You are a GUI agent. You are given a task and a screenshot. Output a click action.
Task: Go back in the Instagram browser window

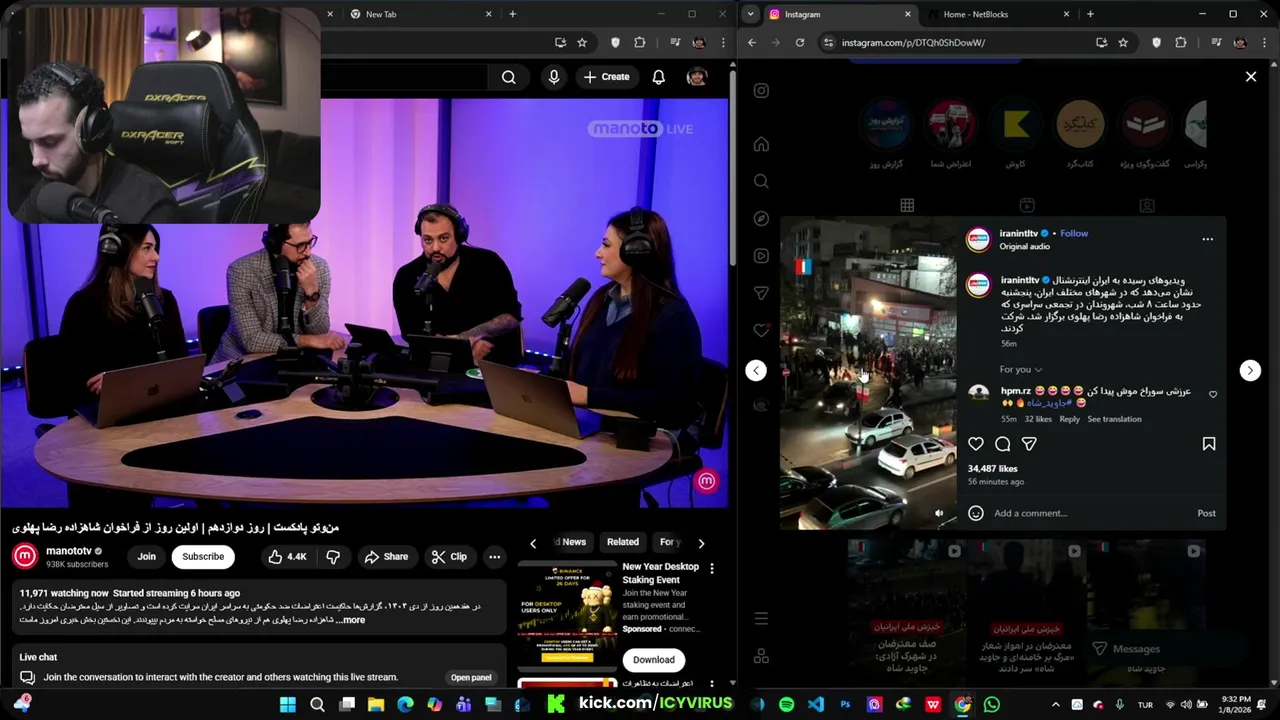coord(750,42)
